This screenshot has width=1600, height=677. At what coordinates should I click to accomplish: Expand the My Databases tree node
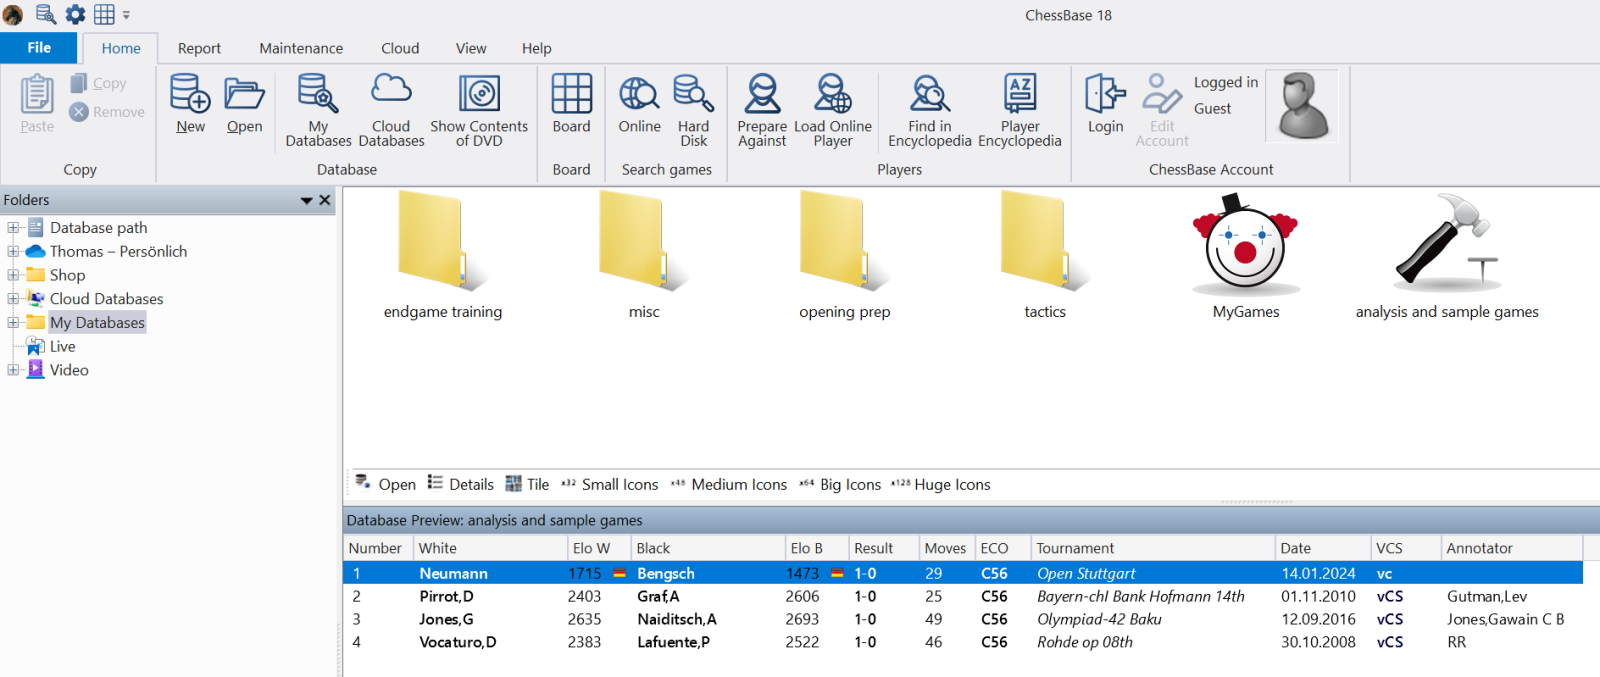tap(13, 323)
